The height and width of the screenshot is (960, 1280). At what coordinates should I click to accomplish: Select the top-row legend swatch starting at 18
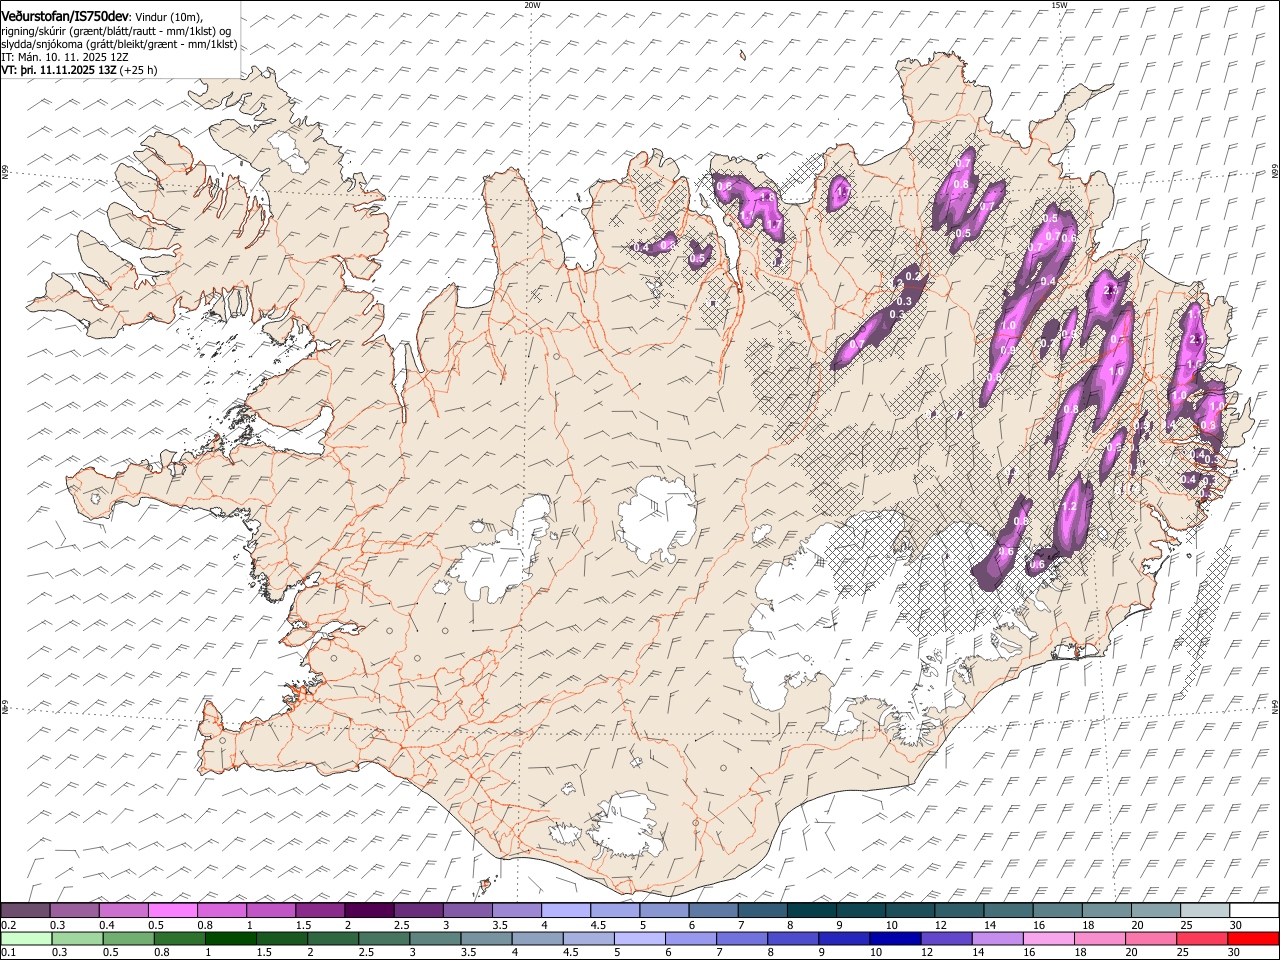(1105, 910)
